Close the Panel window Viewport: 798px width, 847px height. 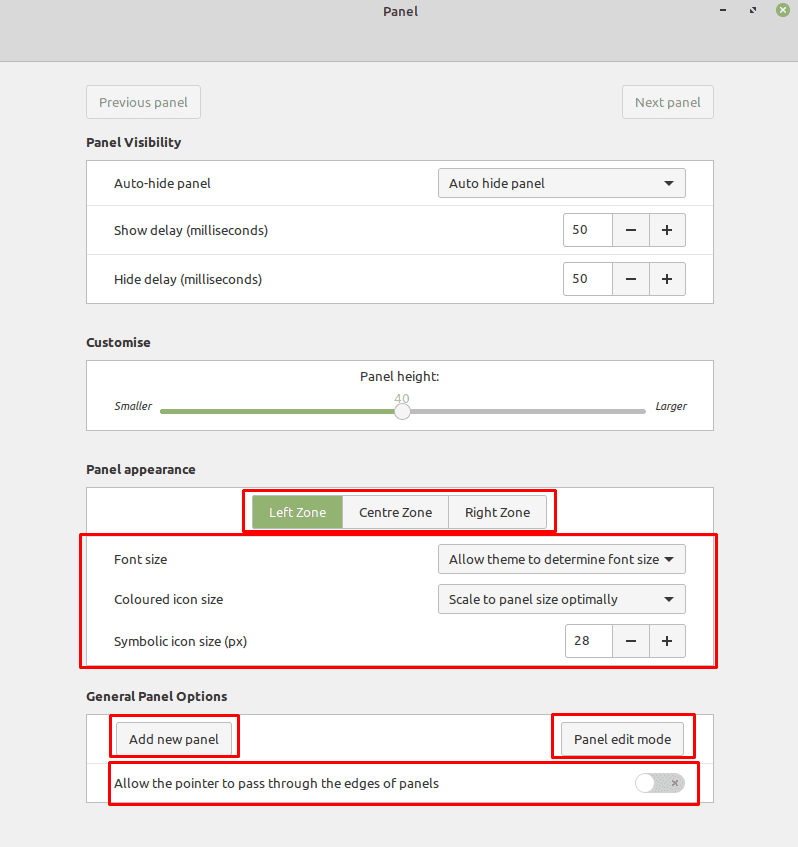(x=783, y=10)
